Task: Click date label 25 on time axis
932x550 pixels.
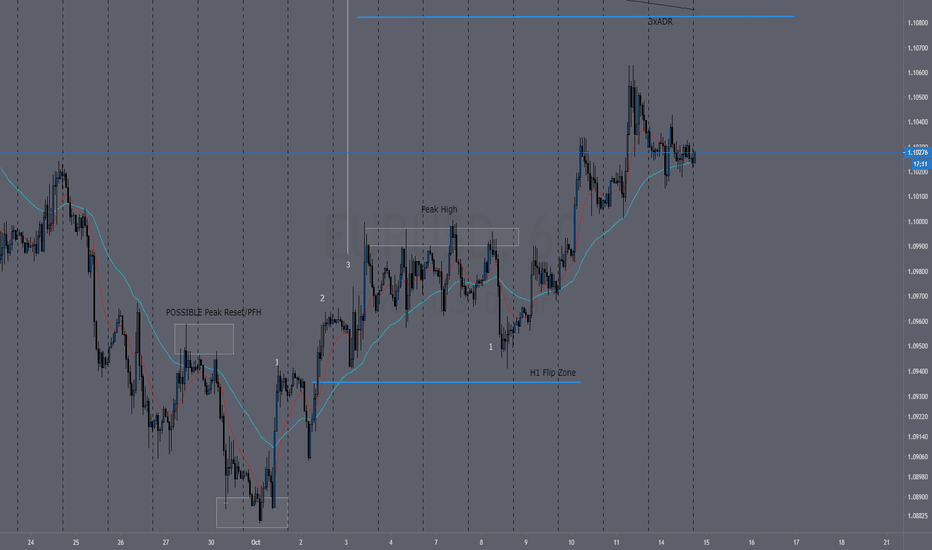Action: (x=75, y=542)
